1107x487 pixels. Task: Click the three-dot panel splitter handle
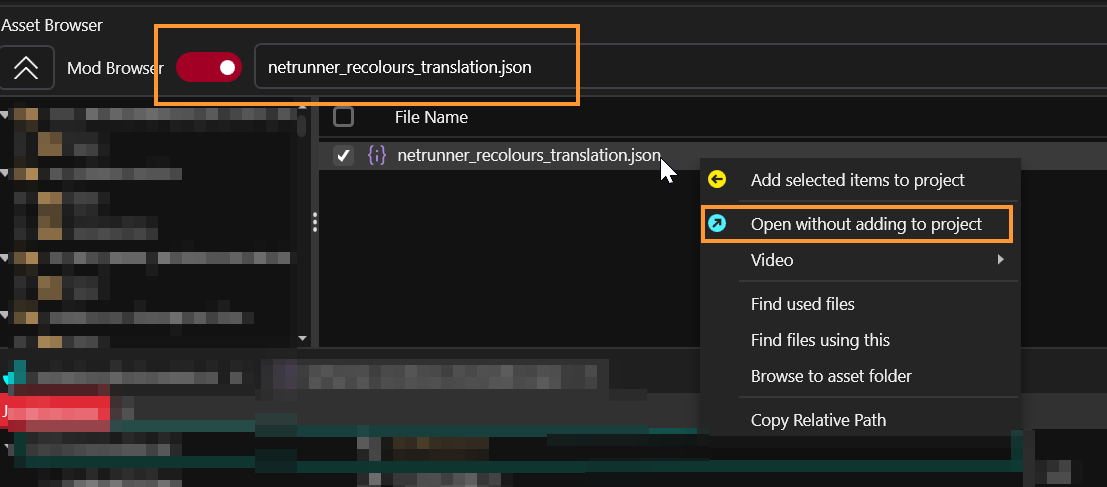pyautogui.click(x=315, y=221)
